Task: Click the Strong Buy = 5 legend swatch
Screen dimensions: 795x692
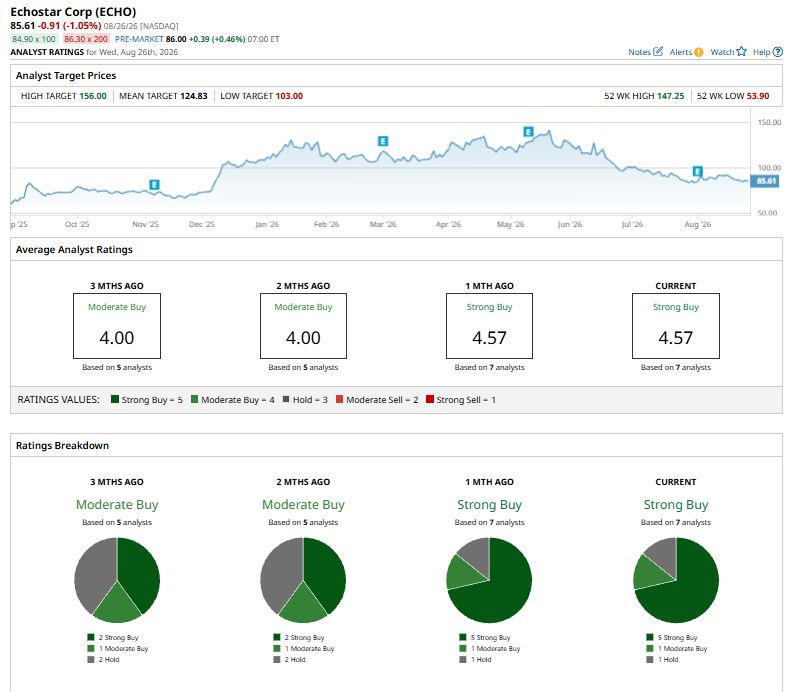Action: click(115, 399)
